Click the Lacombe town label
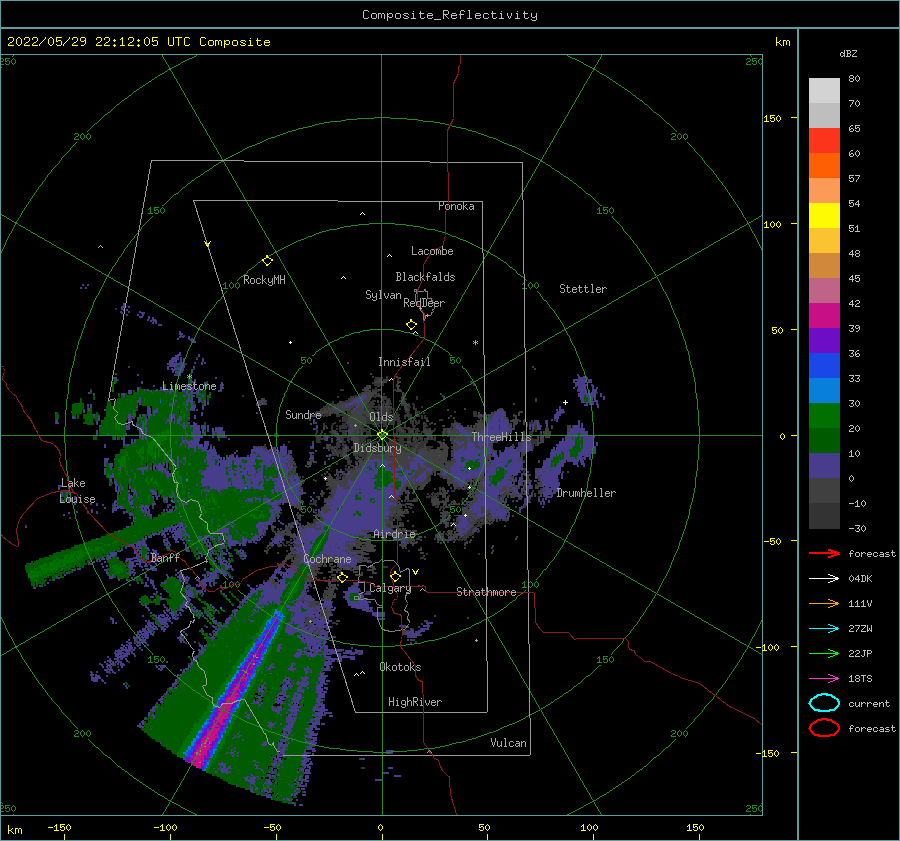 [x=432, y=251]
